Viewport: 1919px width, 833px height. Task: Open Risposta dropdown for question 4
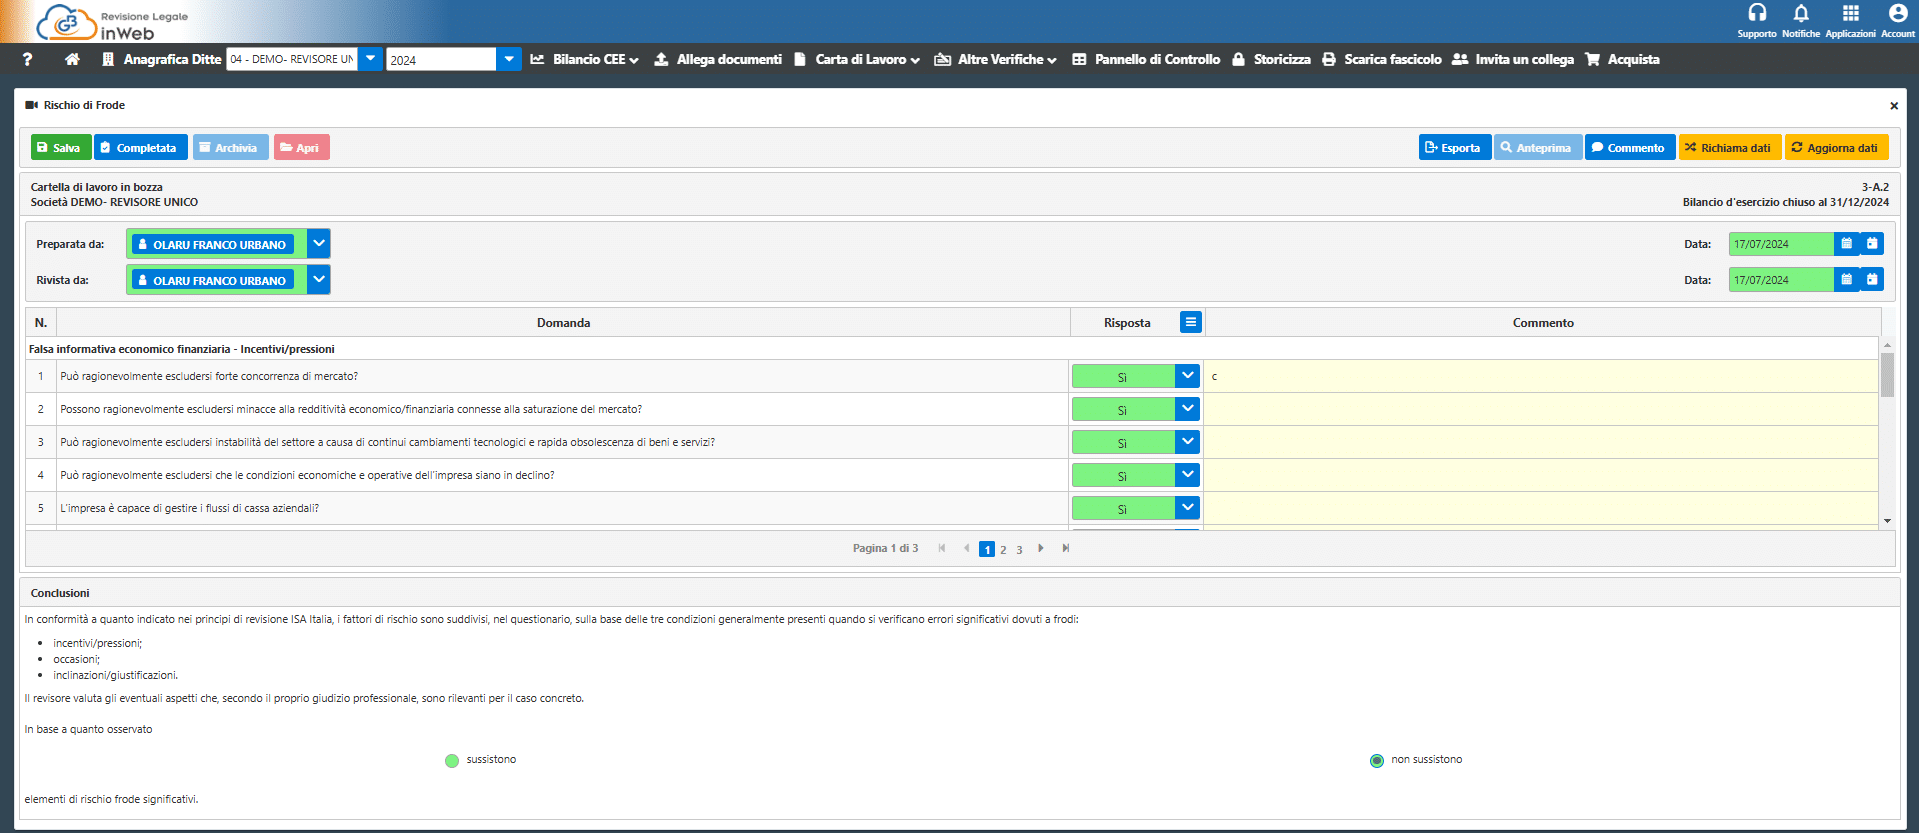coord(1187,475)
